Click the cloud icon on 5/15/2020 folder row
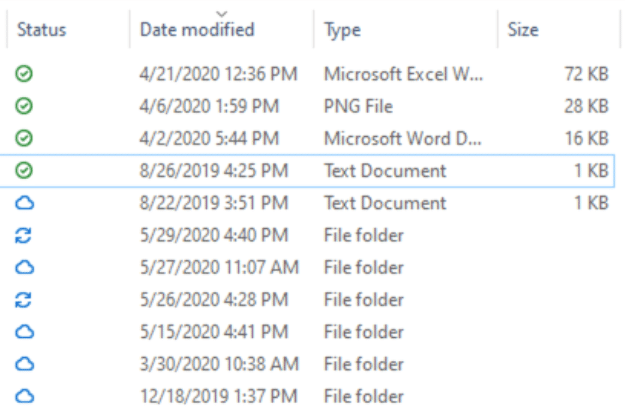 (25, 332)
